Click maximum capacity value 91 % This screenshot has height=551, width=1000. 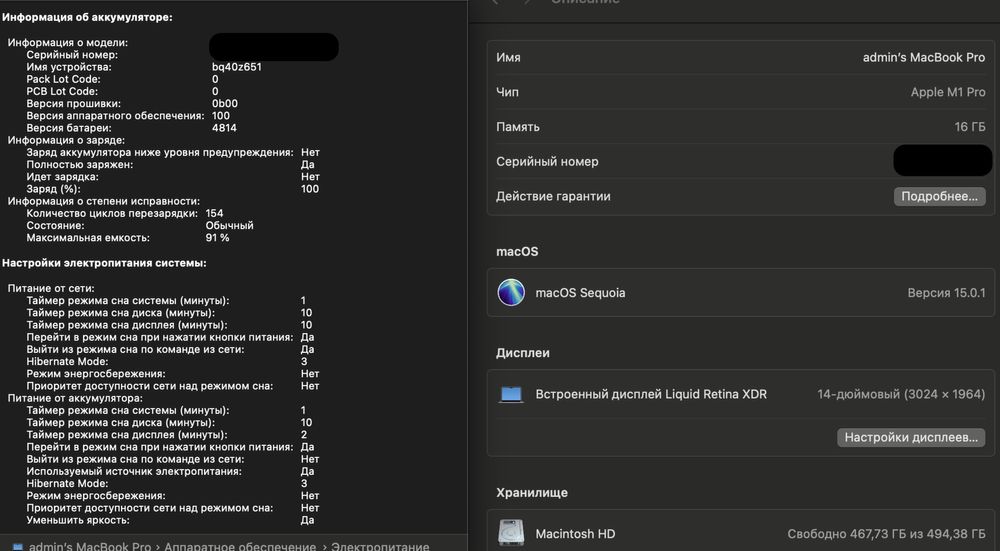pos(217,237)
